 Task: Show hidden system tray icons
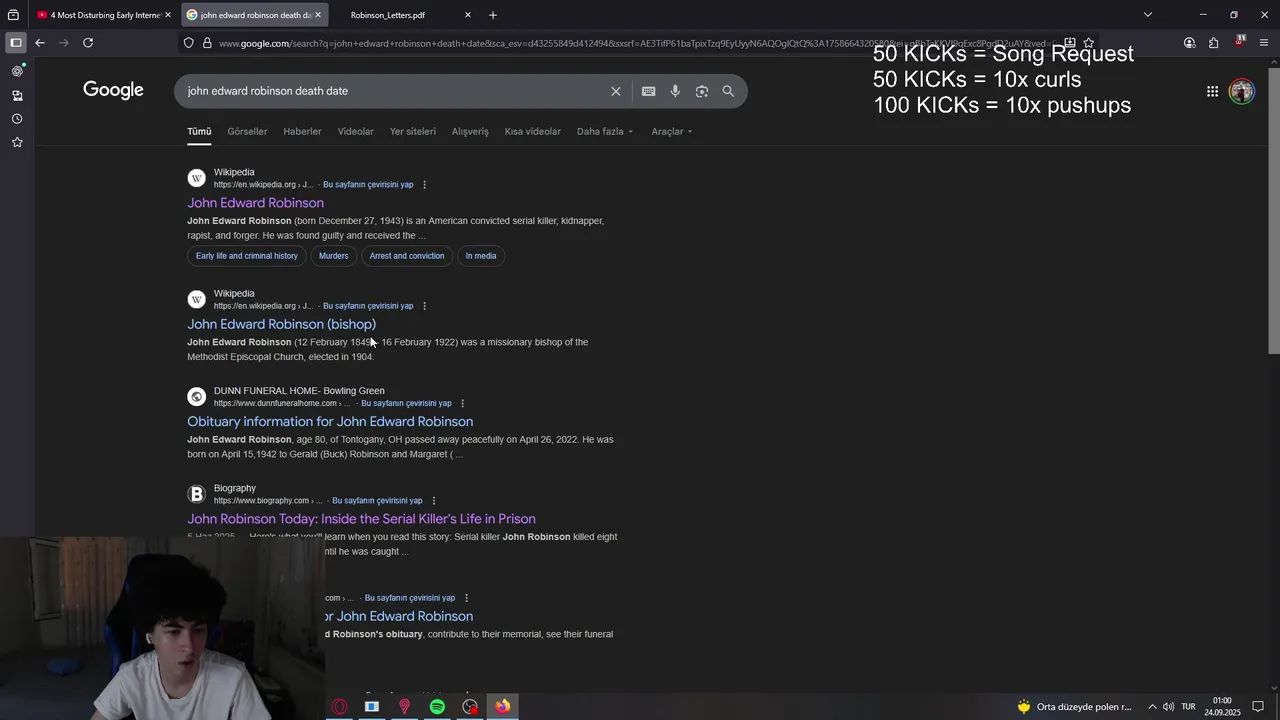click(1152, 707)
